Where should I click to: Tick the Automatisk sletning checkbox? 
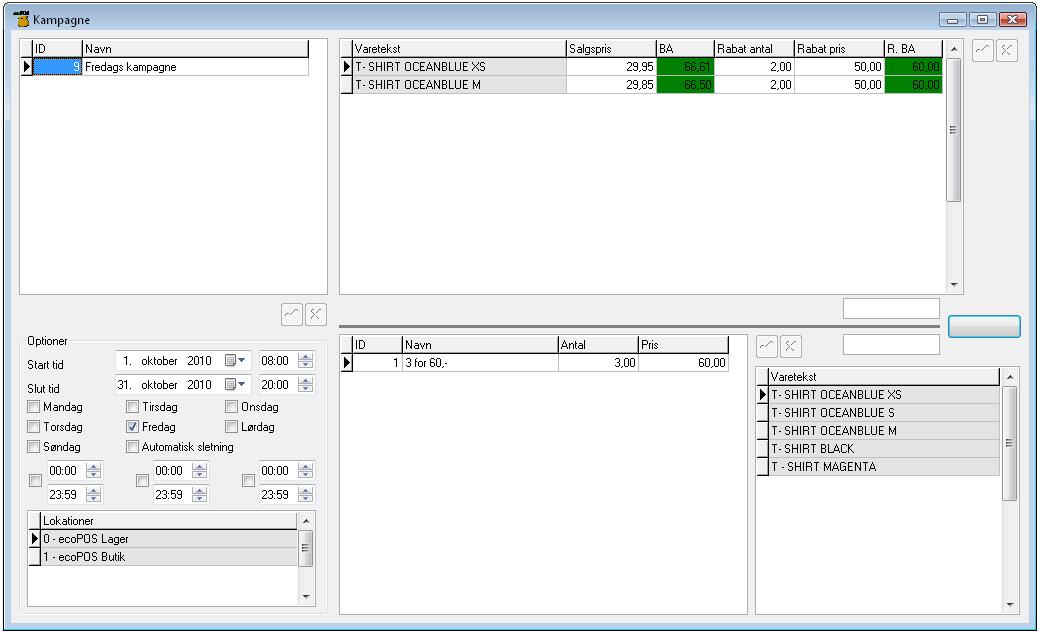tap(133, 447)
